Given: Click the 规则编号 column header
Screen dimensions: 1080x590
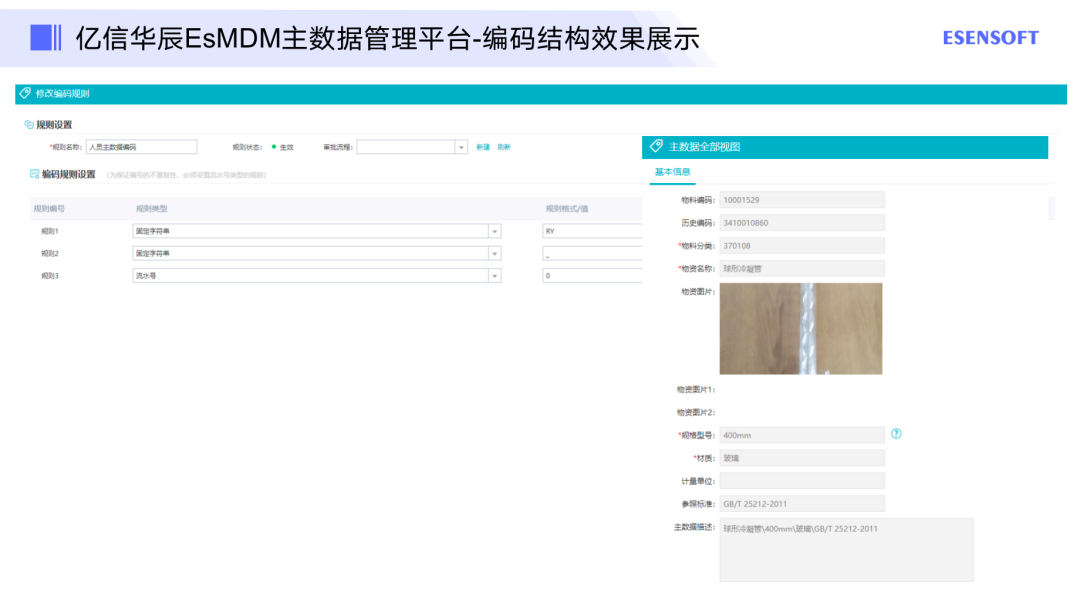Looking at the screenshot, I should pyautogui.click(x=50, y=209).
